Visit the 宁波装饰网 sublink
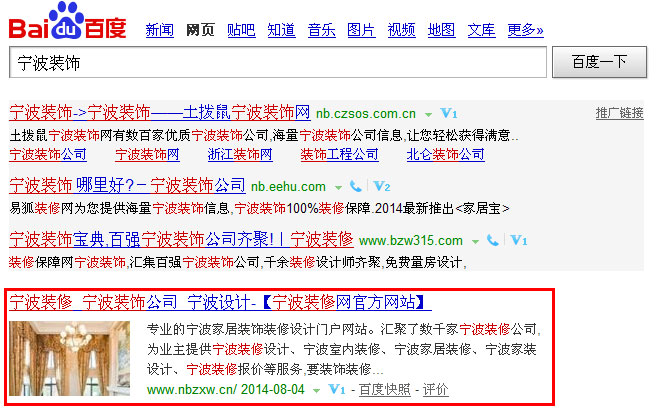Screen dimensions: 661x410 point(147,155)
